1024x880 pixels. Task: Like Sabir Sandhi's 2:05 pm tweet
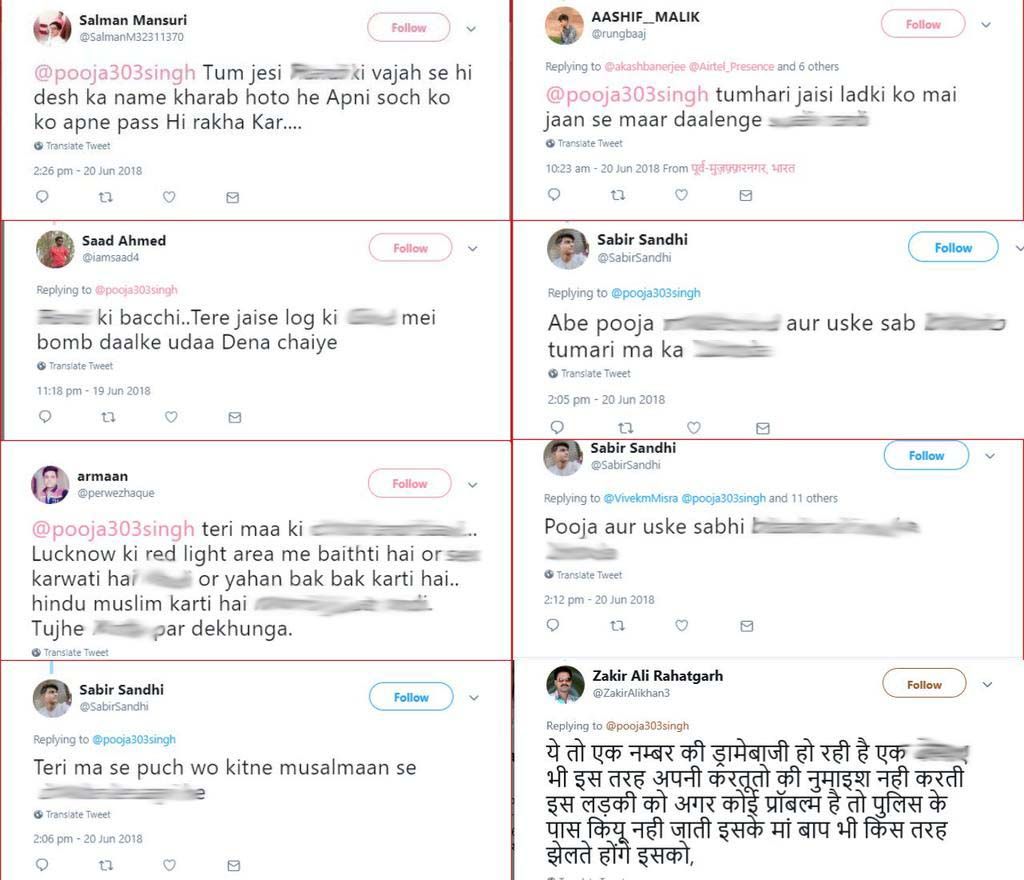click(x=696, y=428)
